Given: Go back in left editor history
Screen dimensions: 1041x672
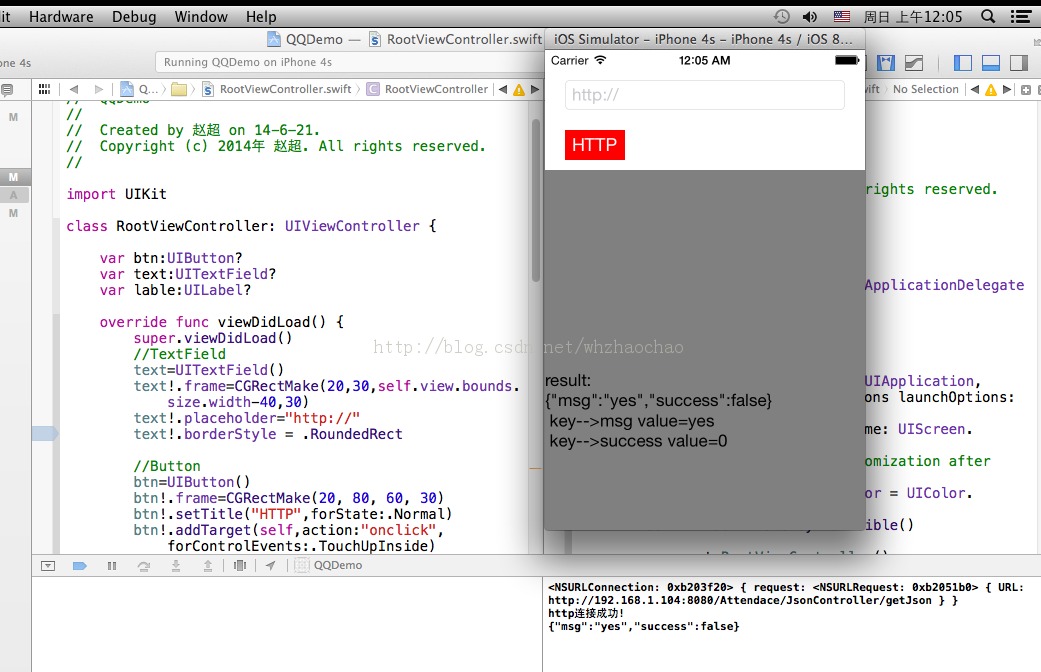Looking at the screenshot, I should pos(74,89).
